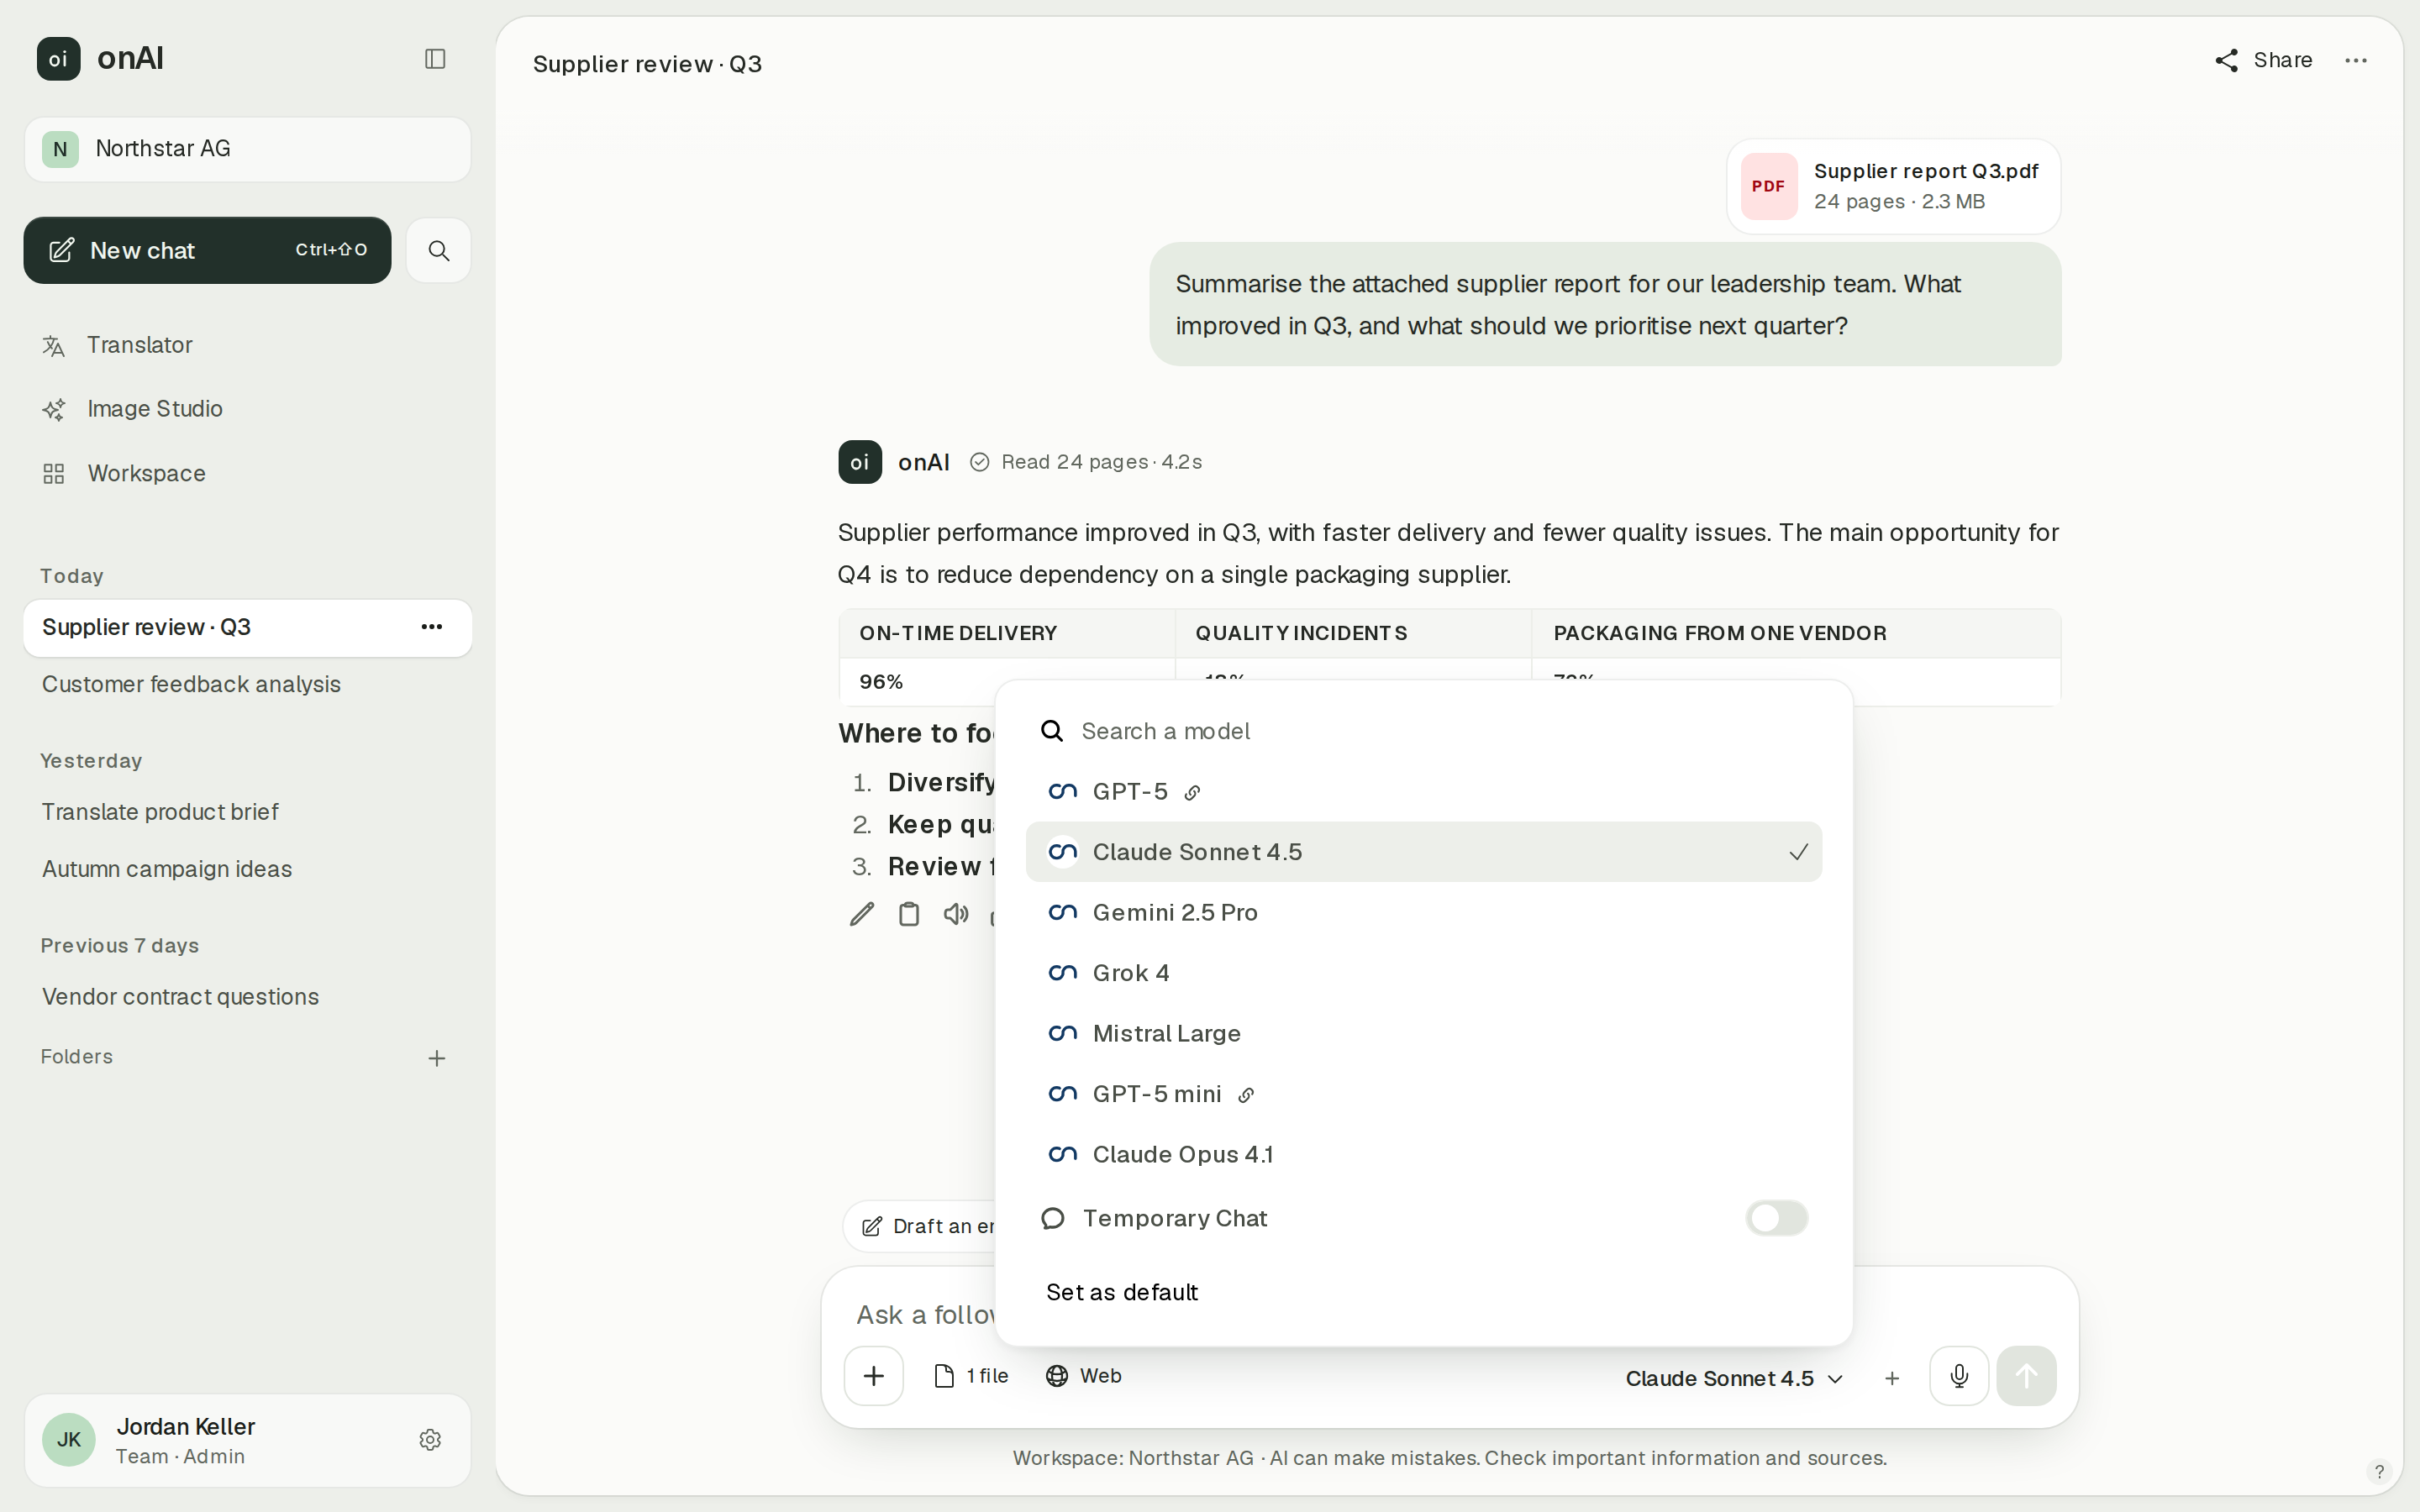Click the 1 file attachment chip
The width and height of the screenshot is (2420, 1512).
[x=971, y=1376]
